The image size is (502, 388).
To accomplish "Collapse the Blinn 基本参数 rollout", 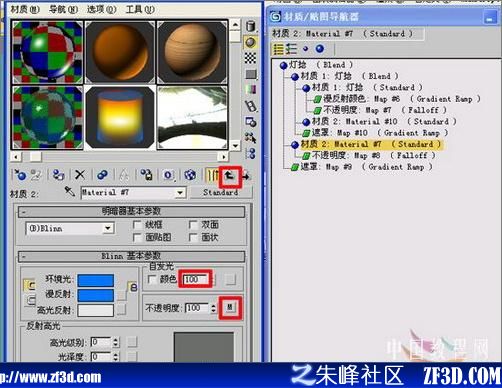I will (131, 256).
